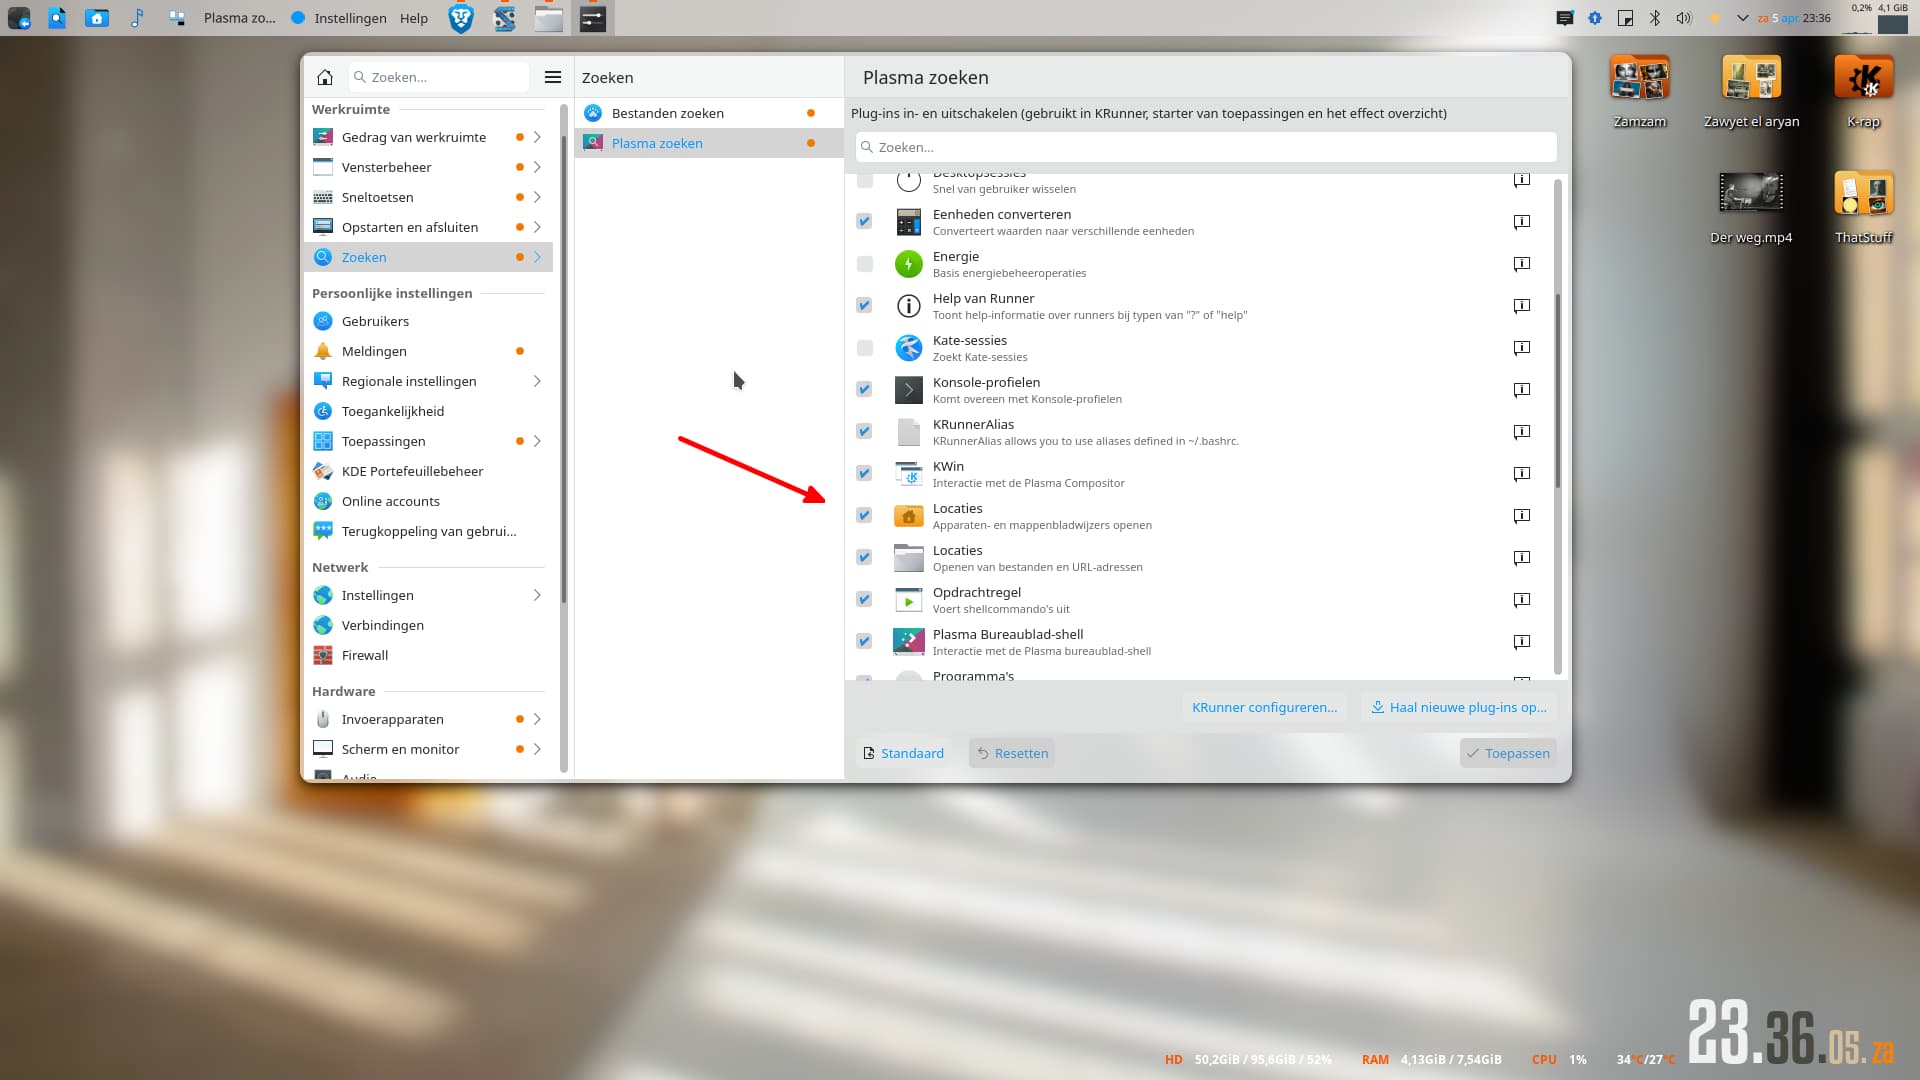Viewport: 1920px width, 1080px height.
Task: Show info for KRunnerAlias plugin
Action: click(x=1521, y=432)
